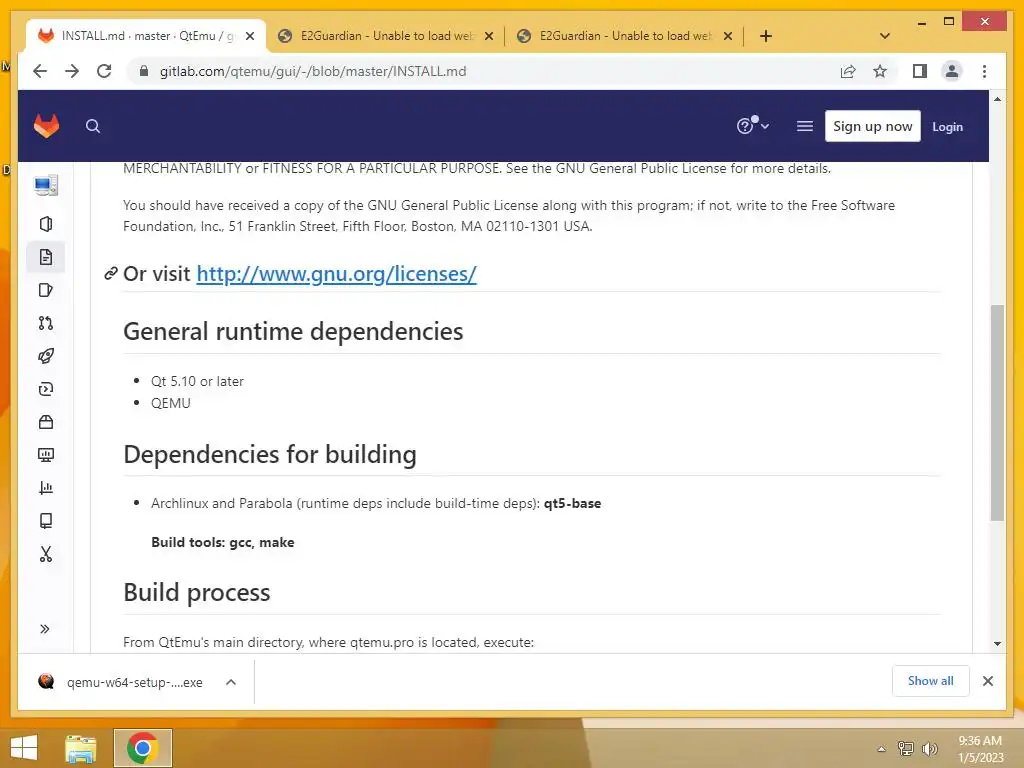Close the third E2Guardian tab
Viewport: 1024px width, 768px height.
coord(728,37)
